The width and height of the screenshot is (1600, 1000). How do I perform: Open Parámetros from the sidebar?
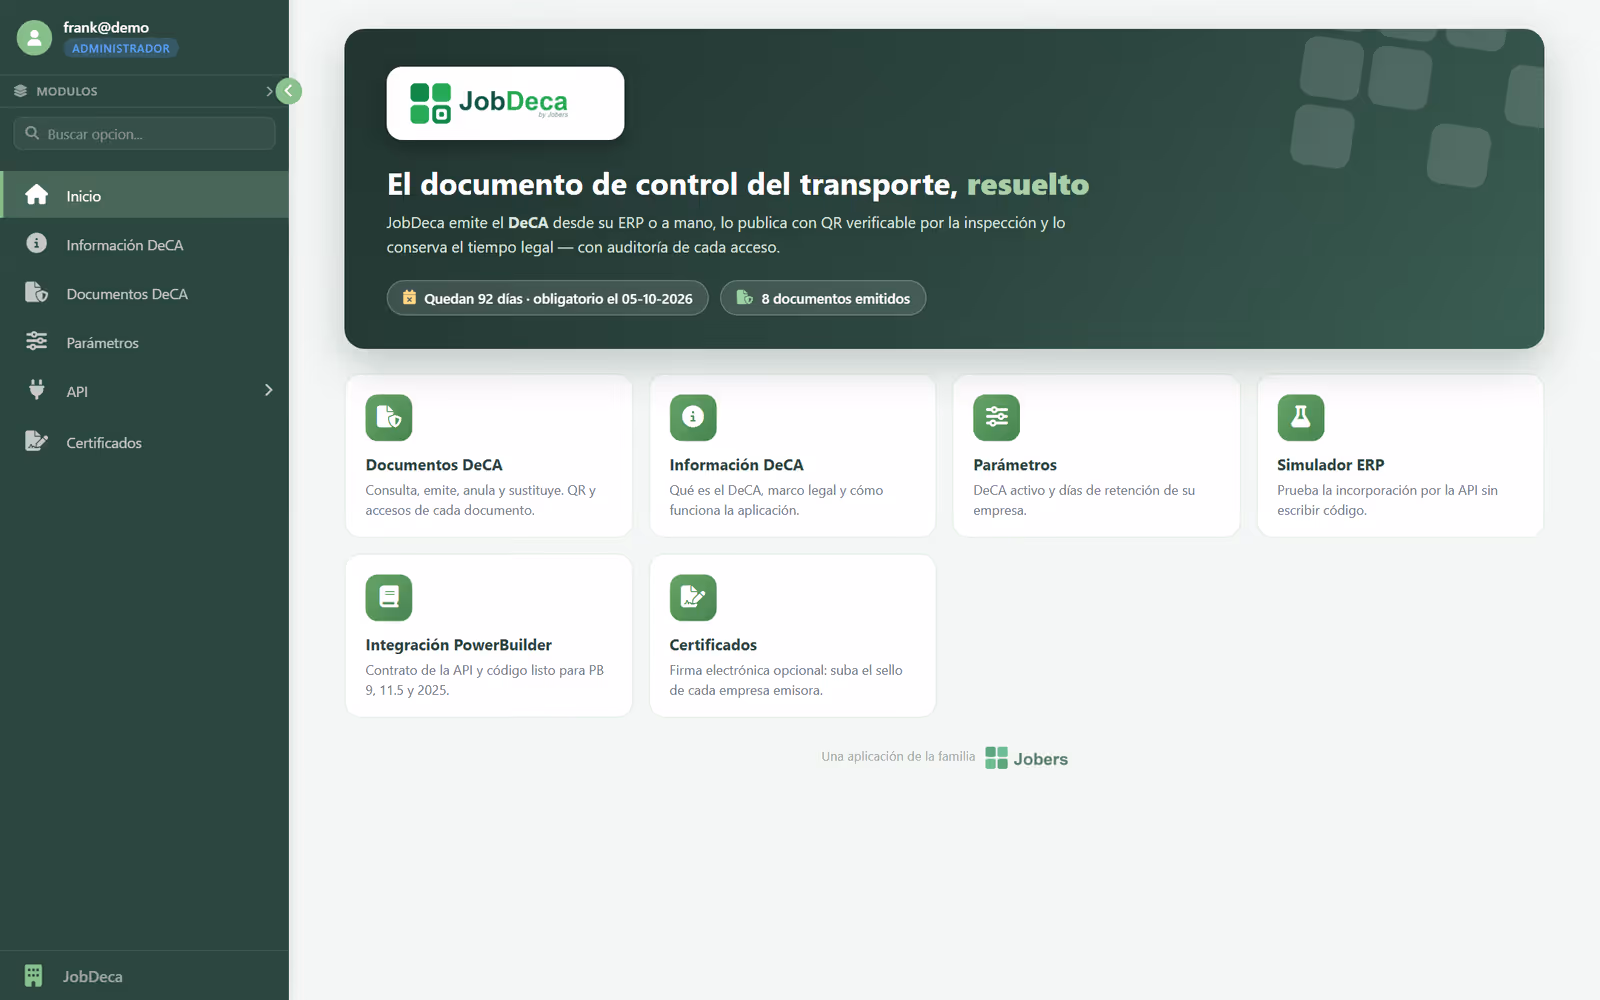pos(145,342)
